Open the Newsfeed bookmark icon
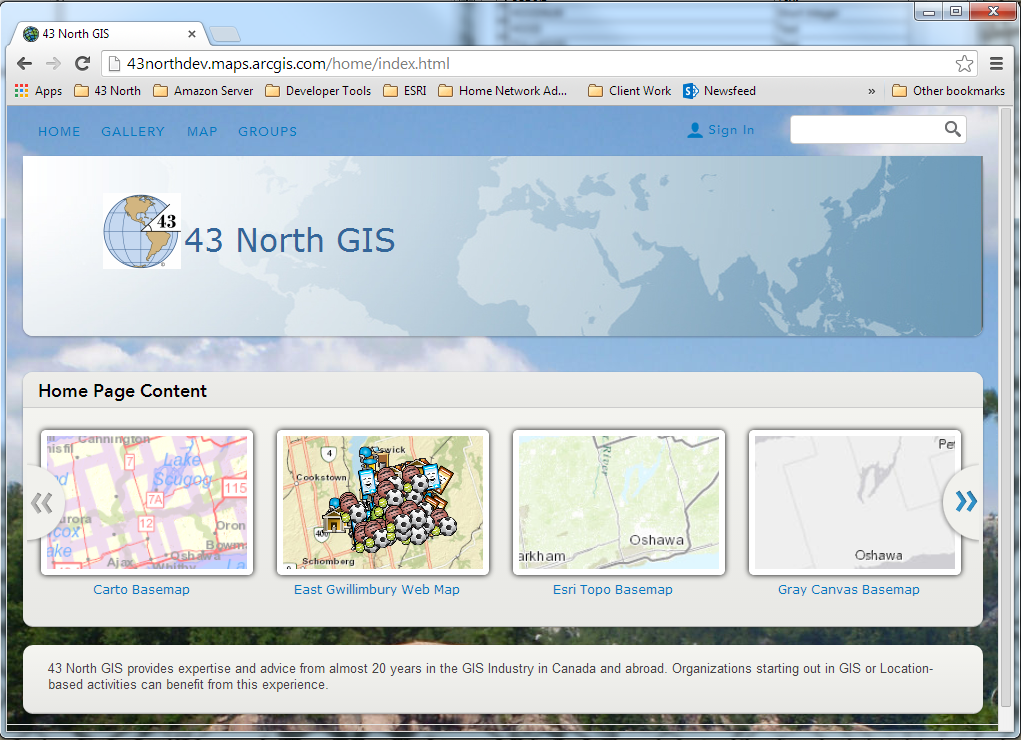Image resolution: width=1021 pixels, height=740 pixels. [690, 90]
